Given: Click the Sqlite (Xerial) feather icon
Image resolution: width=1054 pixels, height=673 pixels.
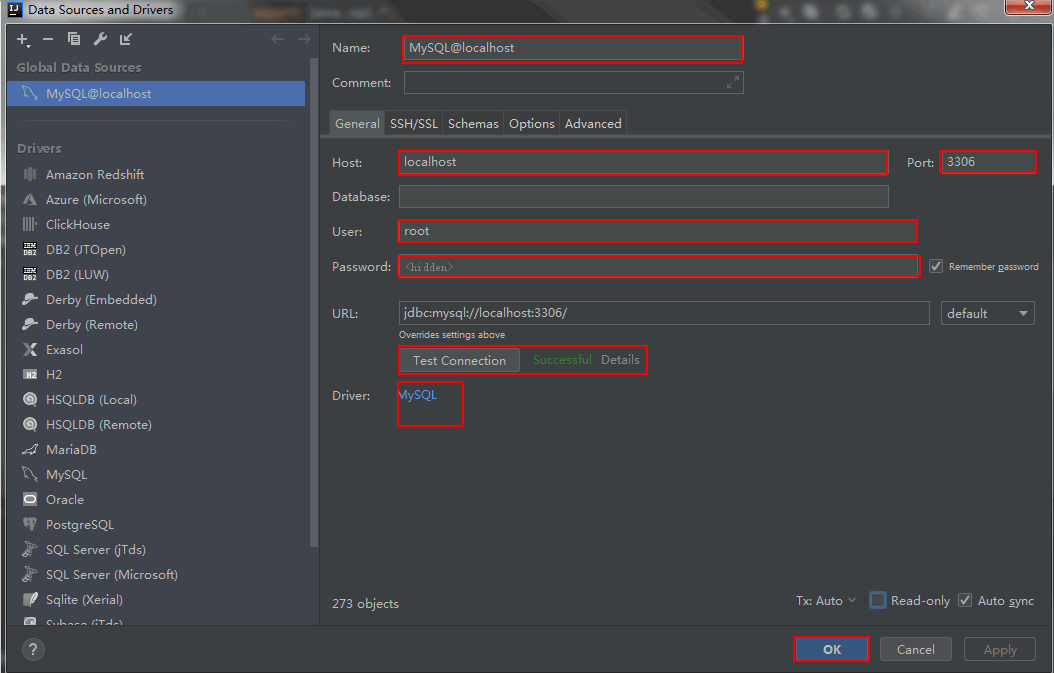Looking at the screenshot, I should (x=30, y=599).
